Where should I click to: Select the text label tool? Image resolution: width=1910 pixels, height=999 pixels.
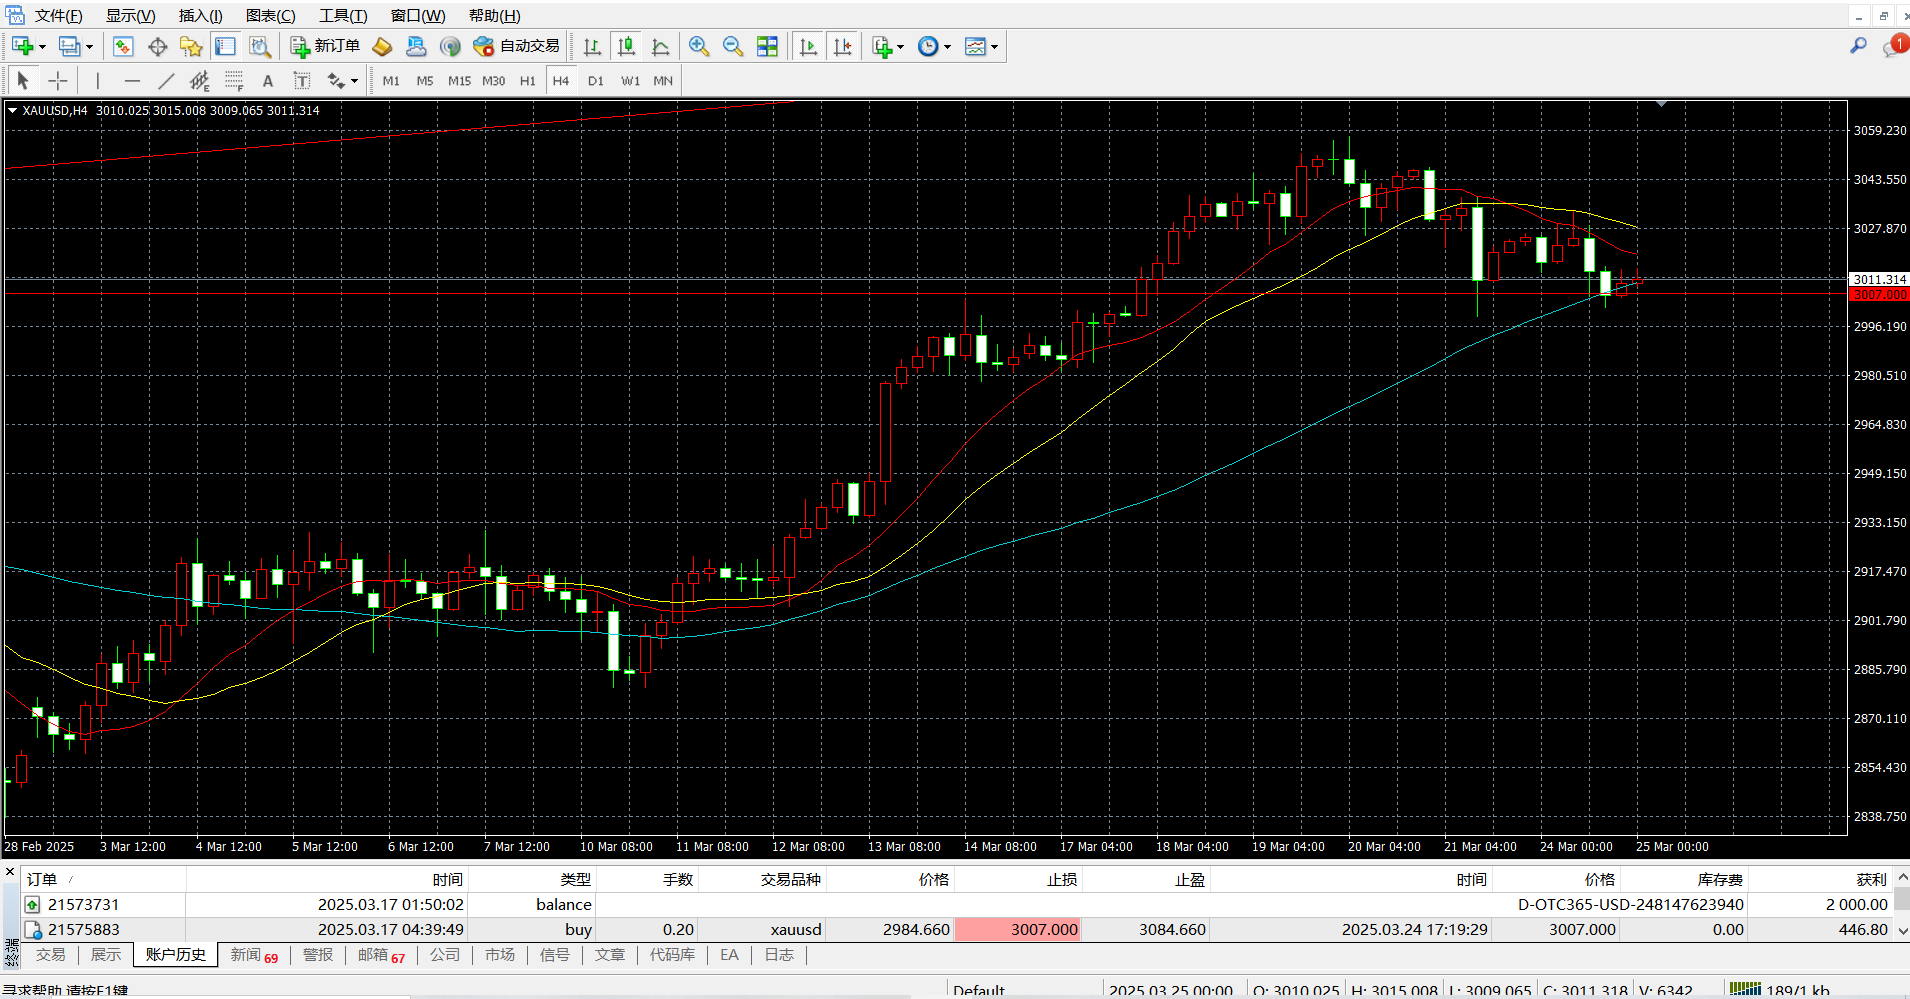tap(267, 81)
